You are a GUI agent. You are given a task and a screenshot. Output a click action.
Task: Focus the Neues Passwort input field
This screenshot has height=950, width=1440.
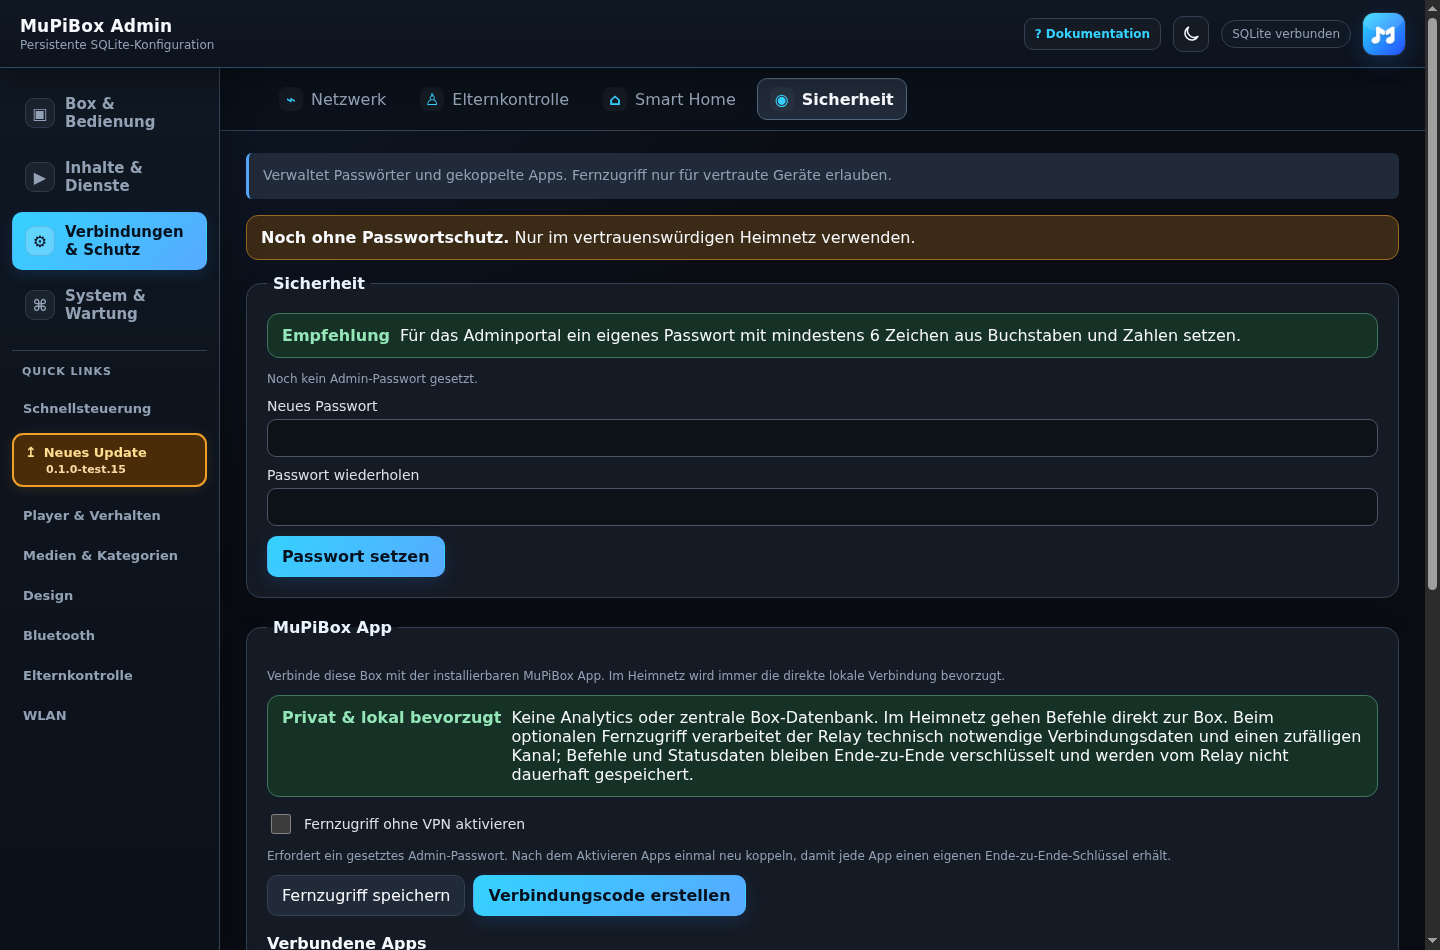822,438
